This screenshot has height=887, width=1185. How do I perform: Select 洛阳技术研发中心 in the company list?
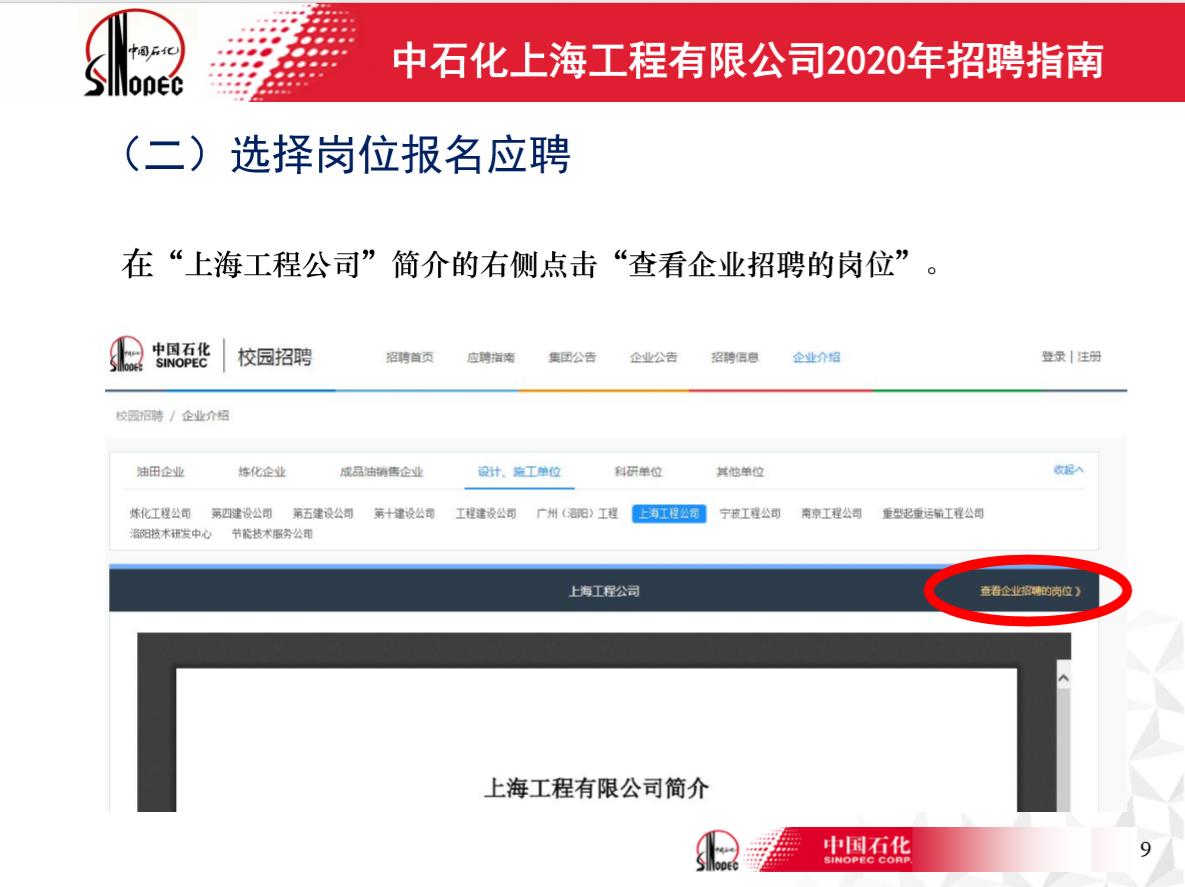click(171, 534)
